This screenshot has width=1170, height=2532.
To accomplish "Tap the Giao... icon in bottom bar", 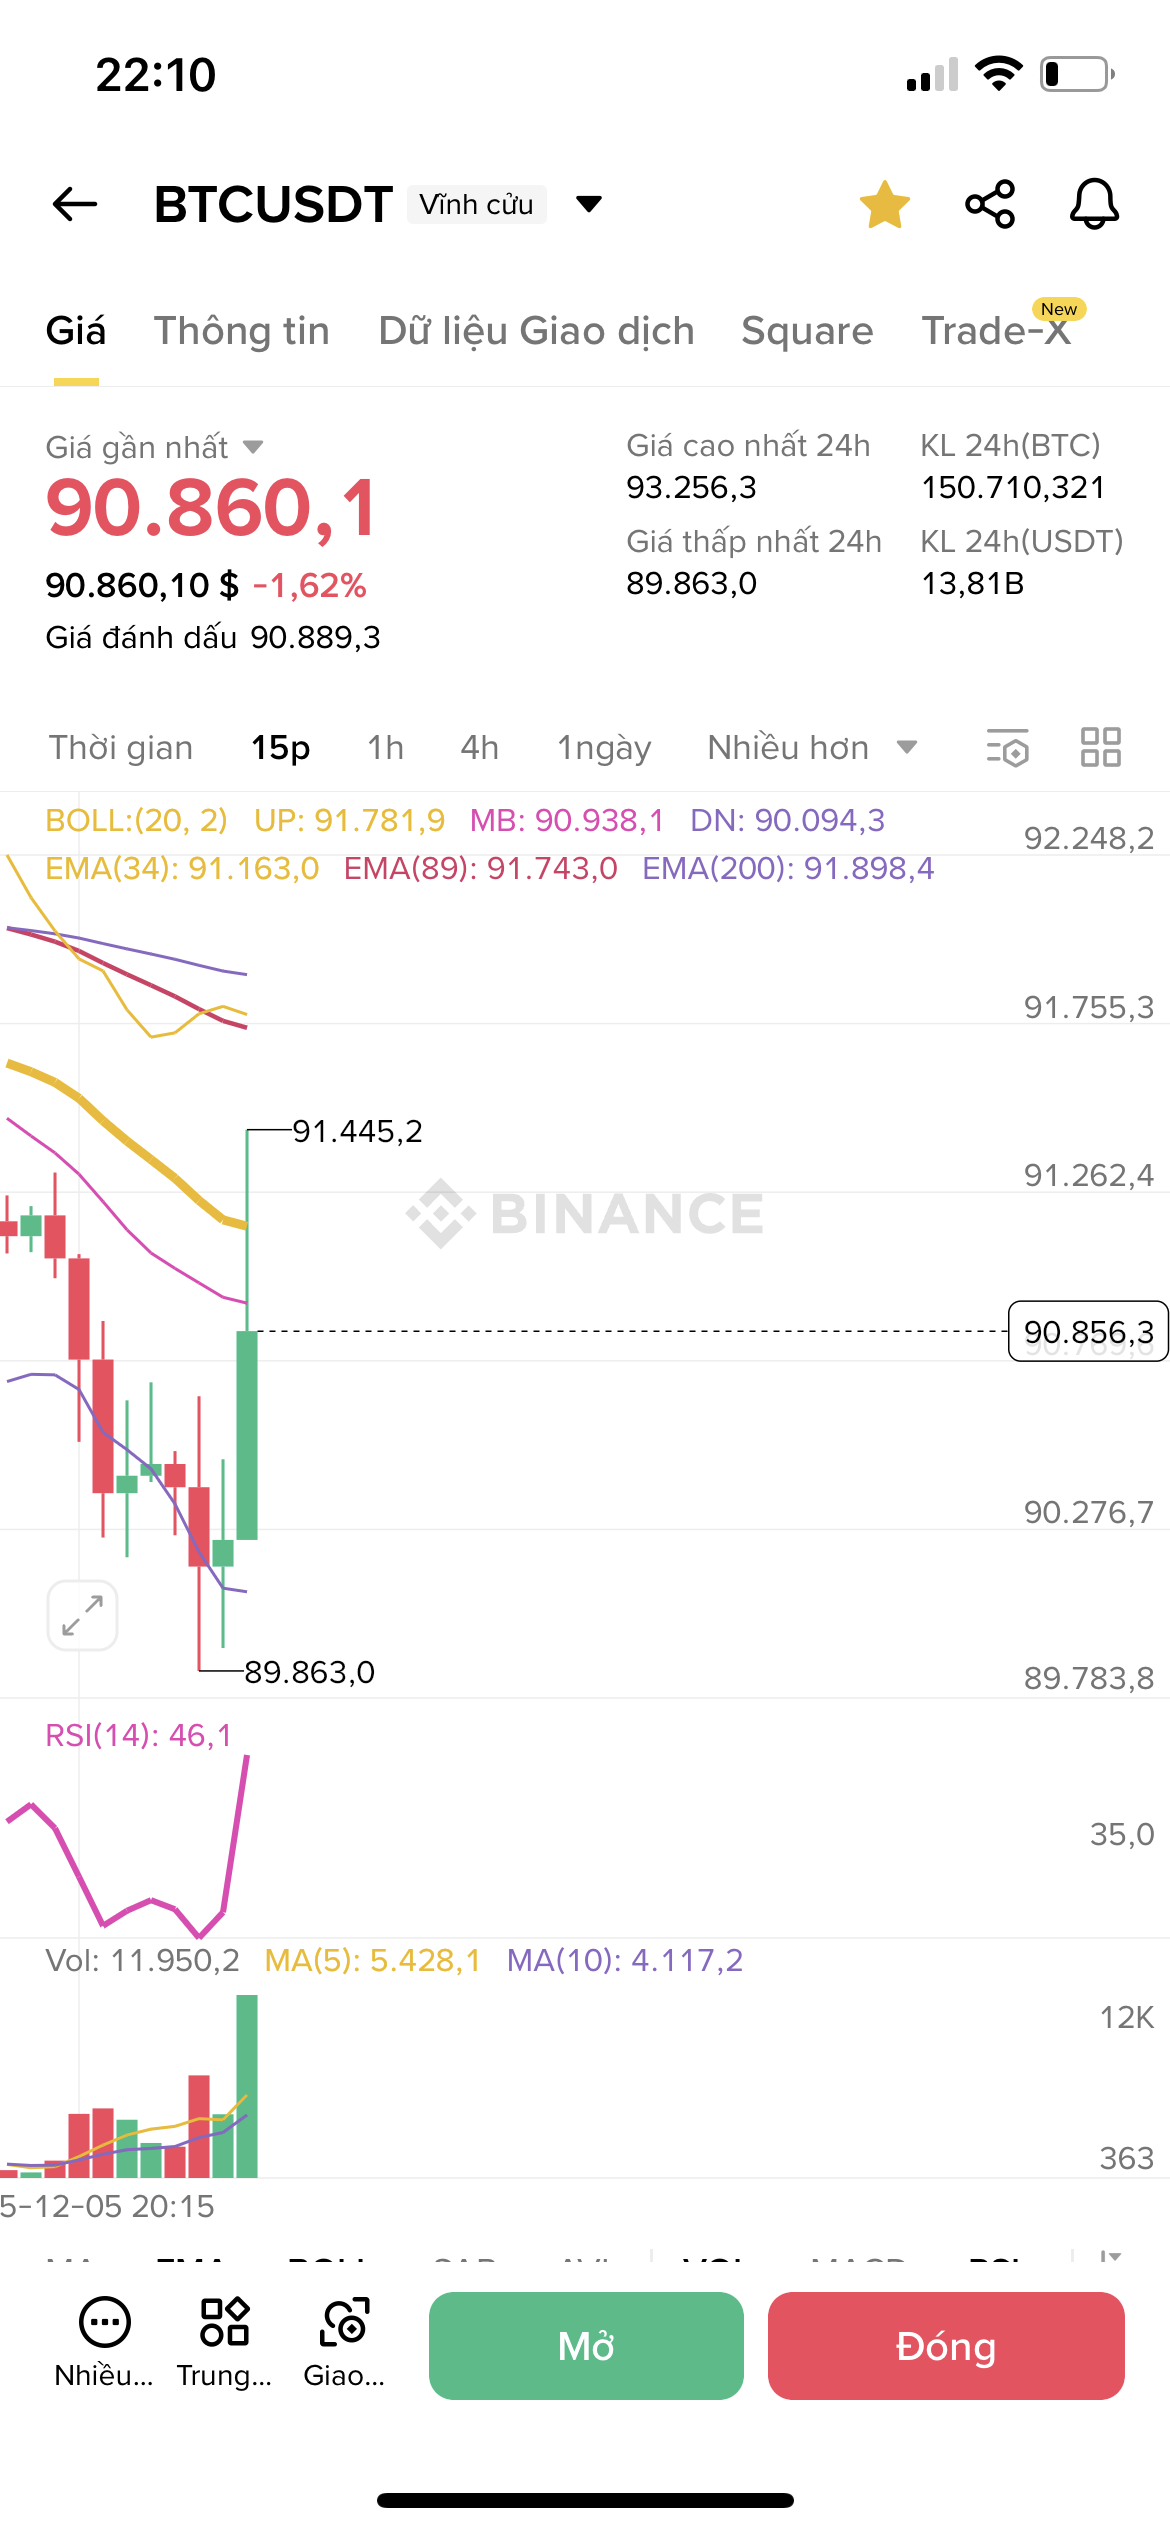I will 344,2322.
